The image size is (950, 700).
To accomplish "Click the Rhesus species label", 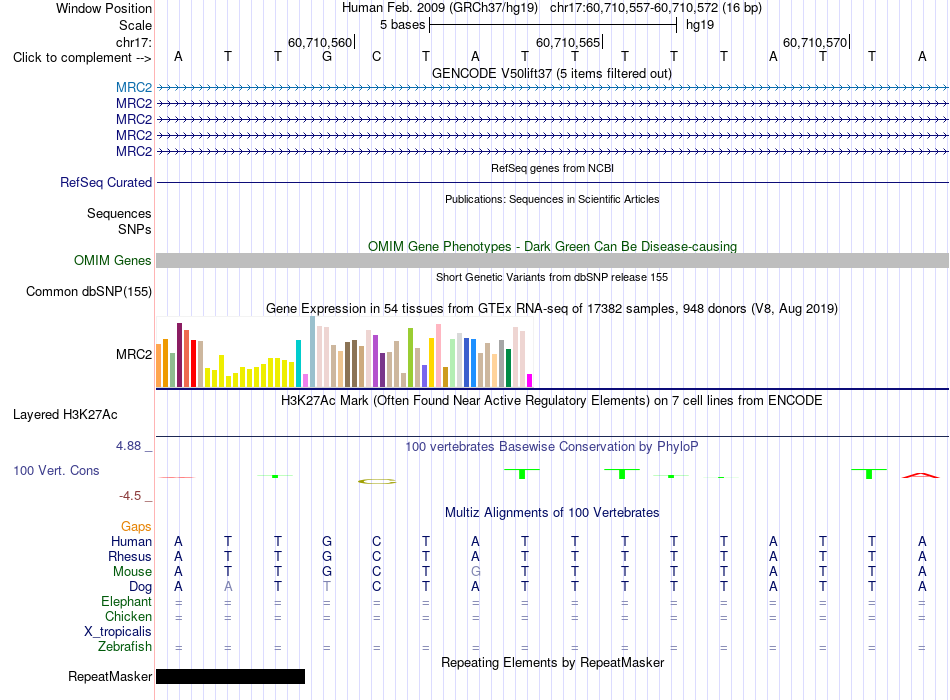I will [x=130, y=556].
